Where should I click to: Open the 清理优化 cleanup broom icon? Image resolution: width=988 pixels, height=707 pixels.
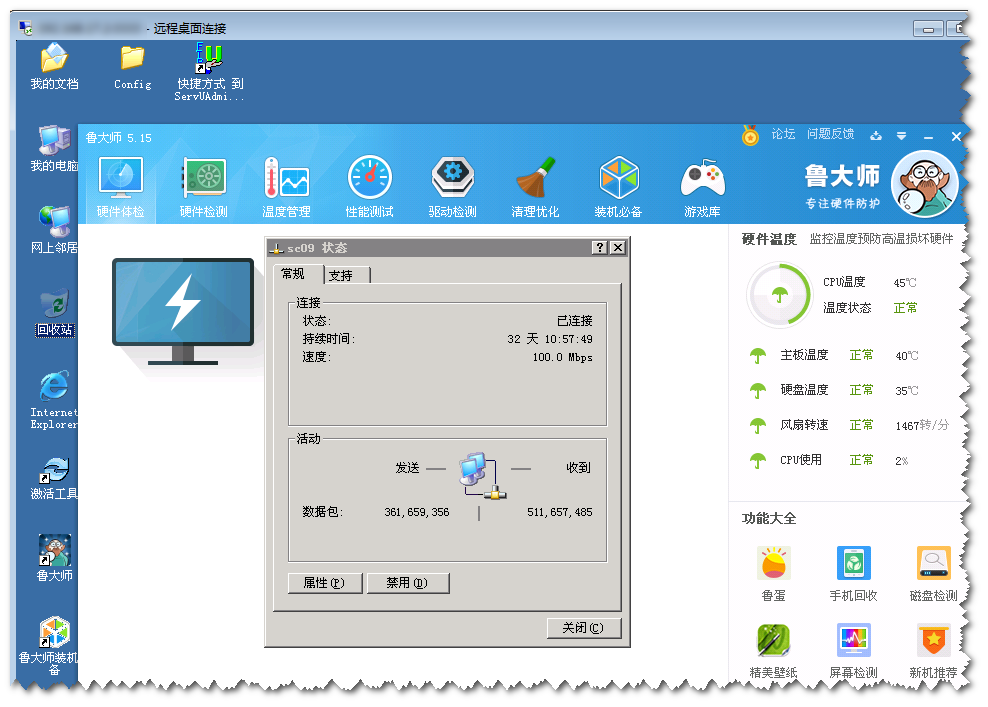pos(535,181)
